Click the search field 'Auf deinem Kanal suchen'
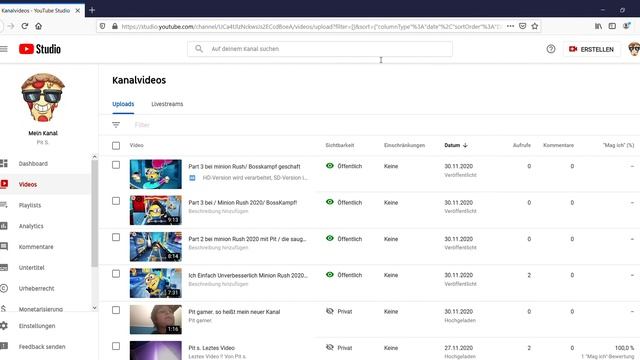Viewport: 640px width, 360px height. (x=320, y=49)
